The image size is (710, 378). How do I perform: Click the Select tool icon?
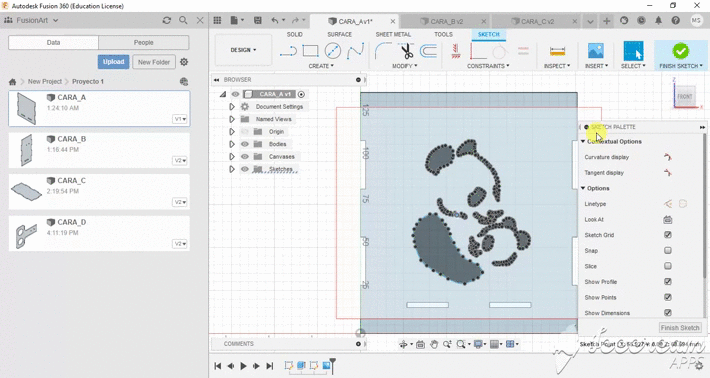[633, 51]
